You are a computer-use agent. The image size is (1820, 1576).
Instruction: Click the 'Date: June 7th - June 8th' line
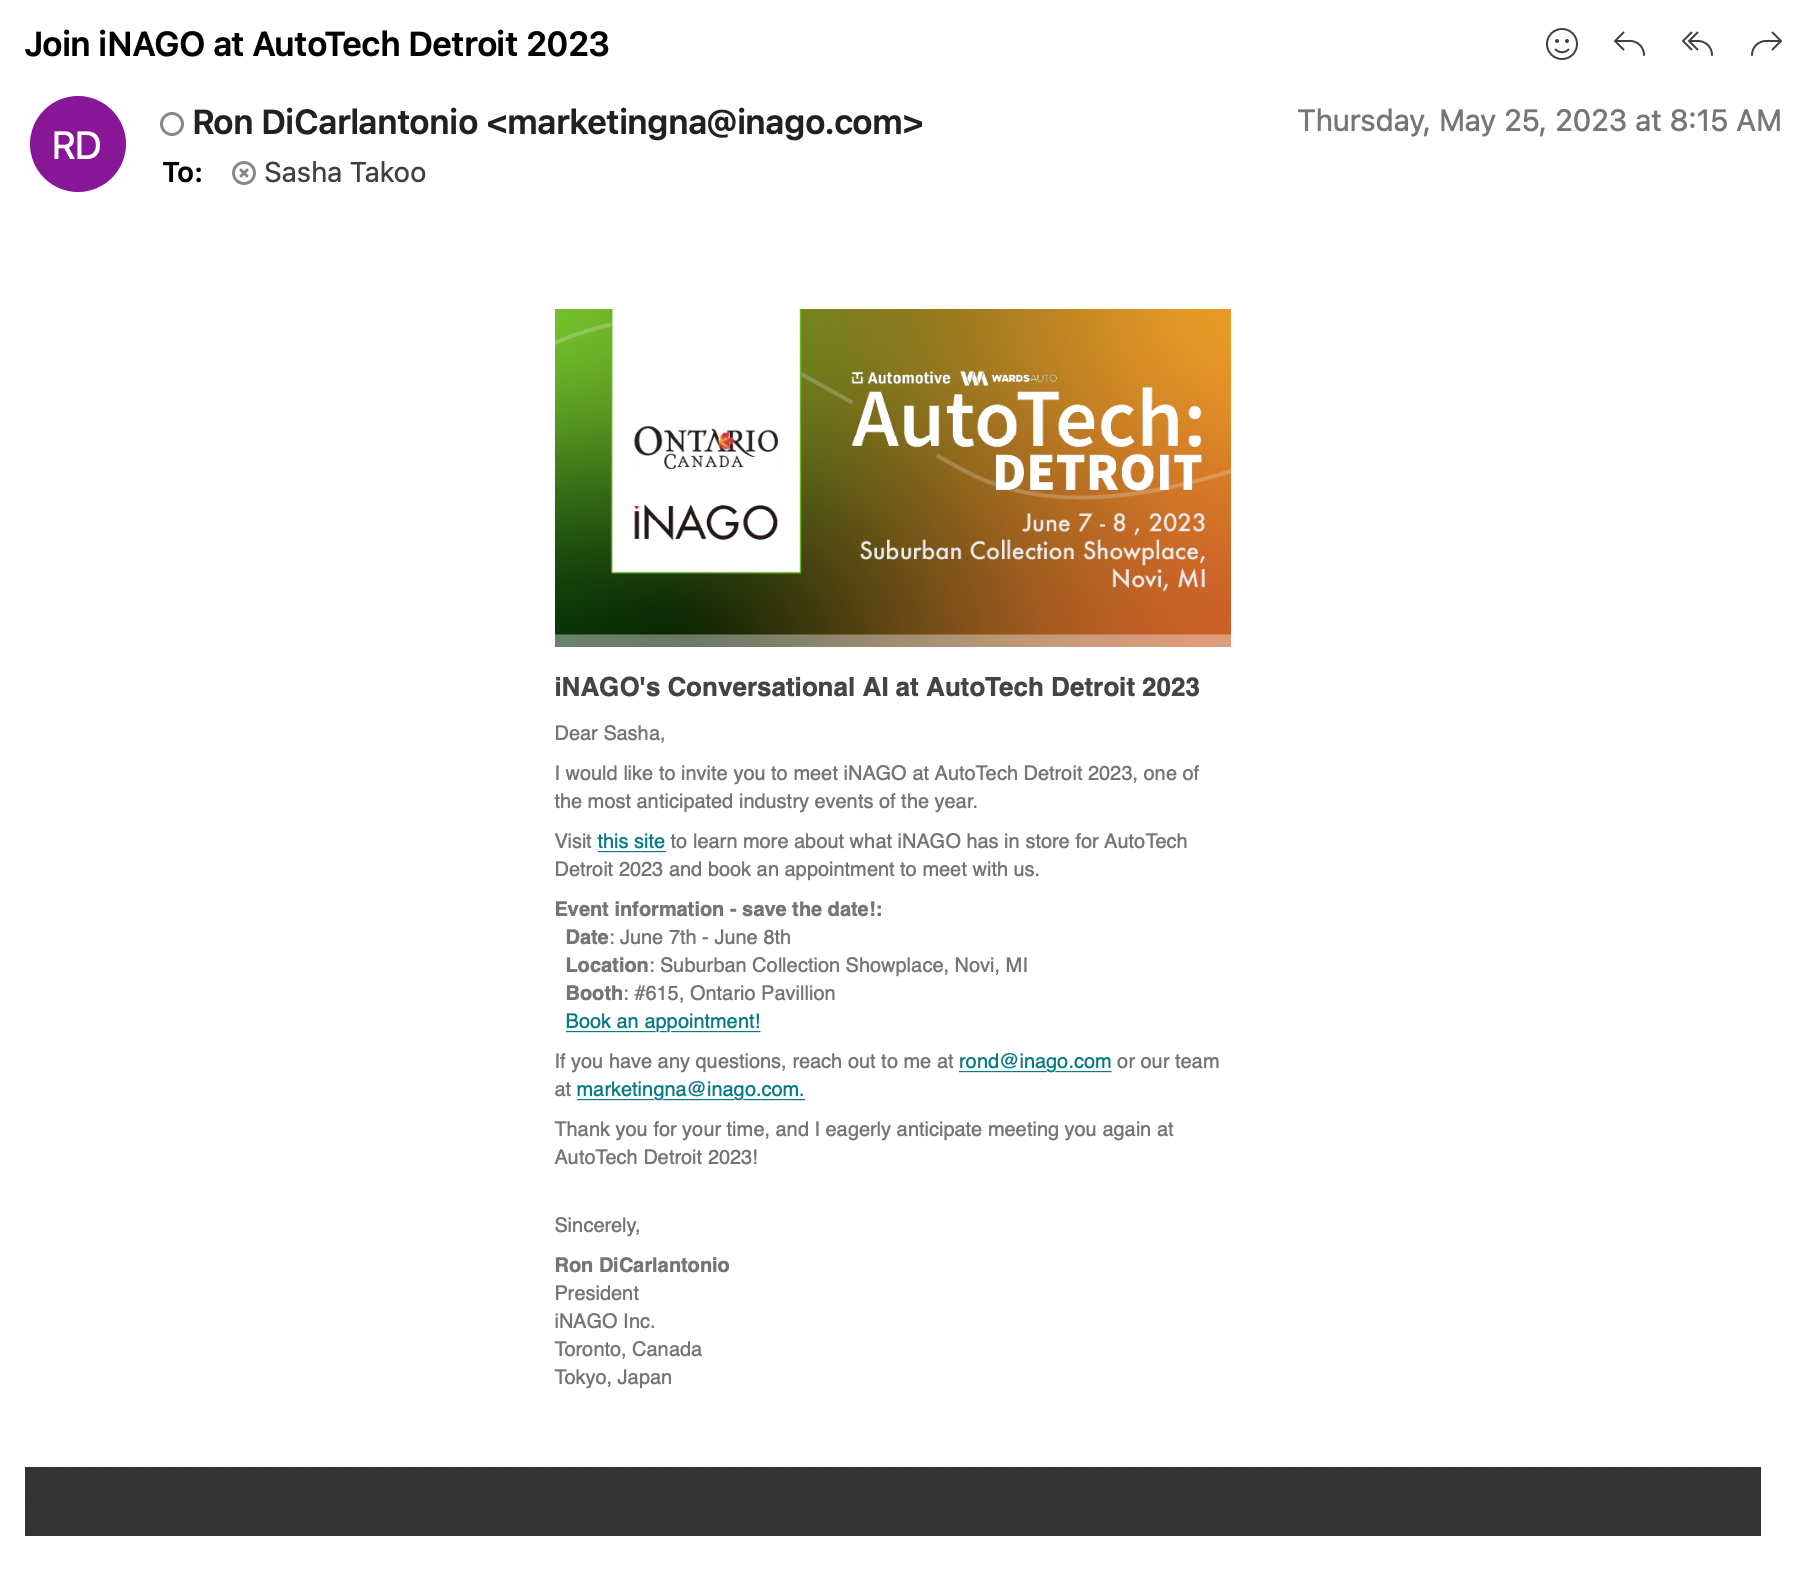pos(678,937)
